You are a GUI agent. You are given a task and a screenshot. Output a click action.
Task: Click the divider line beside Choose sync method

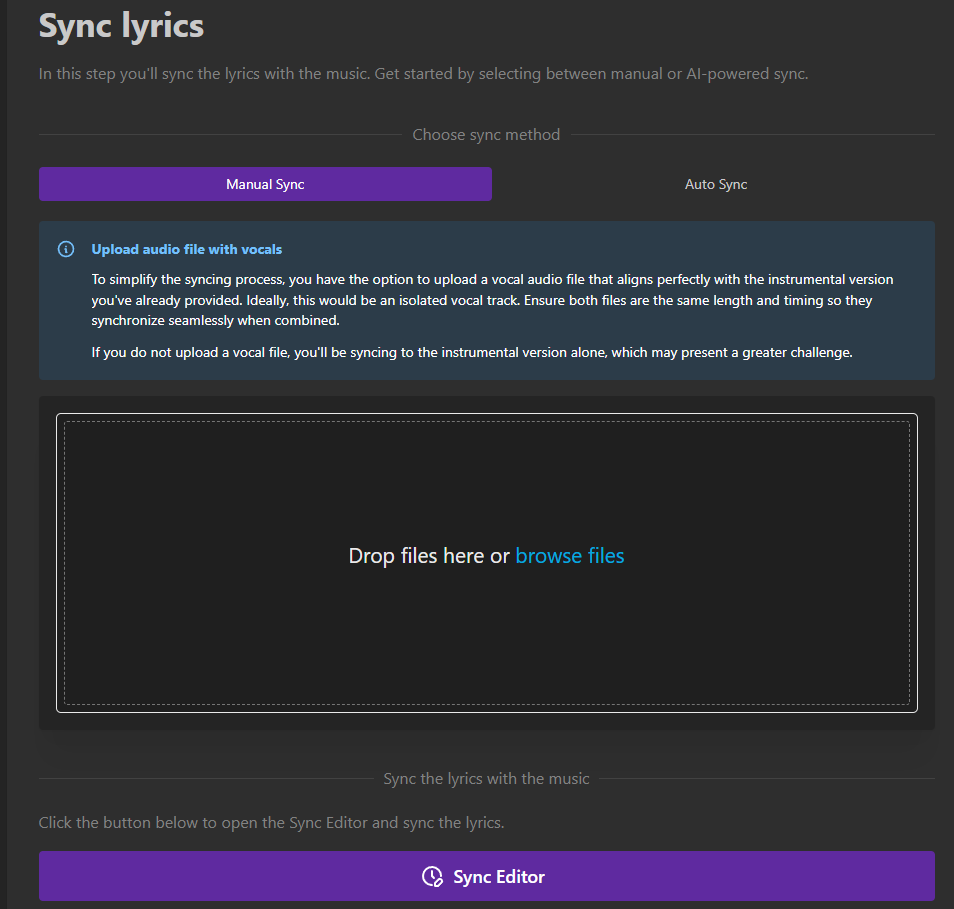pyautogui.click(x=220, y=134)
